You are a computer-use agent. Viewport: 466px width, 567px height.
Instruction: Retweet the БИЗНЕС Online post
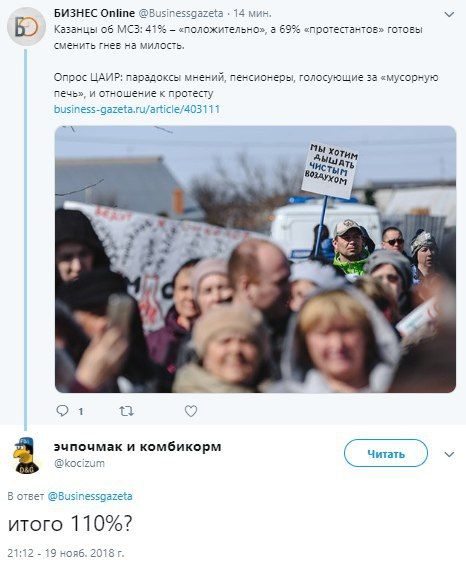[x=126, y=411]
